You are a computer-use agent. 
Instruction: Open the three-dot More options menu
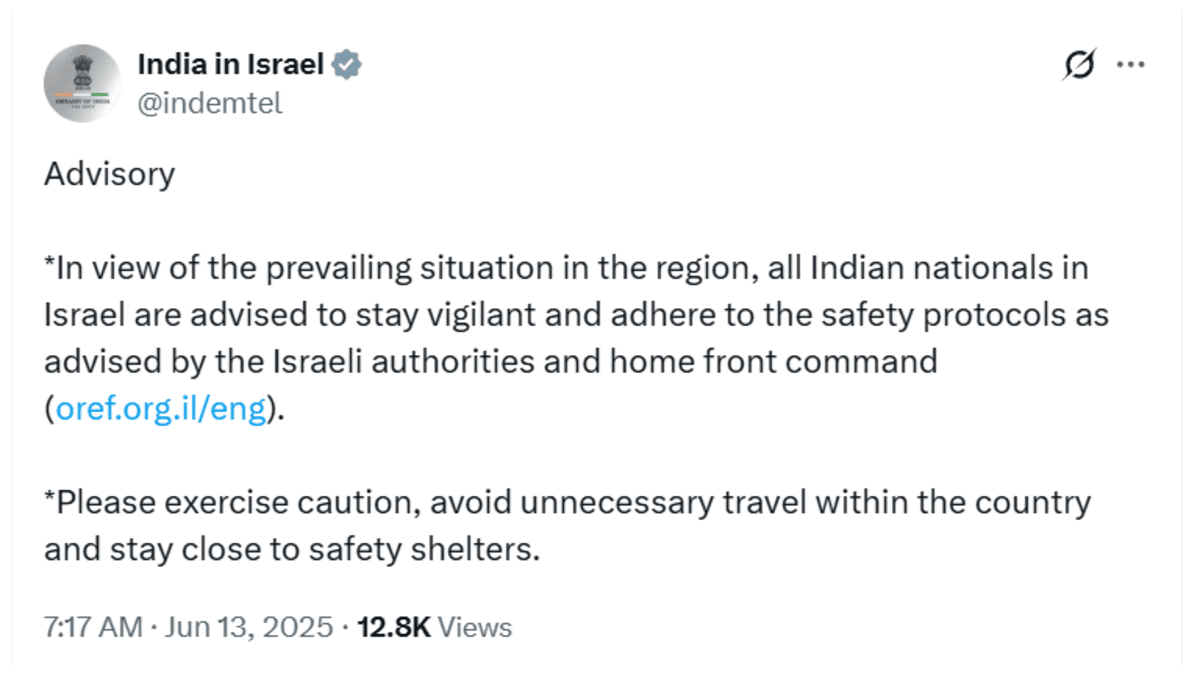(x=1130, y=65)
